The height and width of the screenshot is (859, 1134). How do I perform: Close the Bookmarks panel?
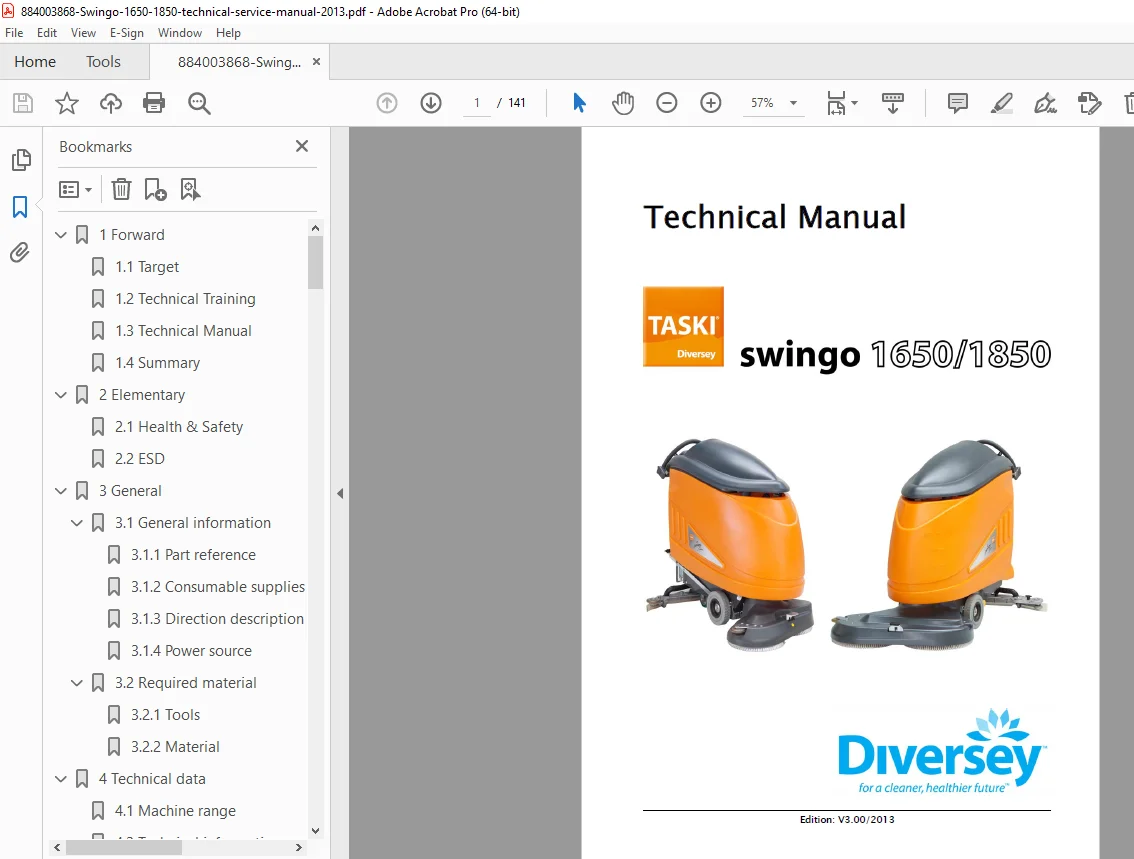point(302,146)
